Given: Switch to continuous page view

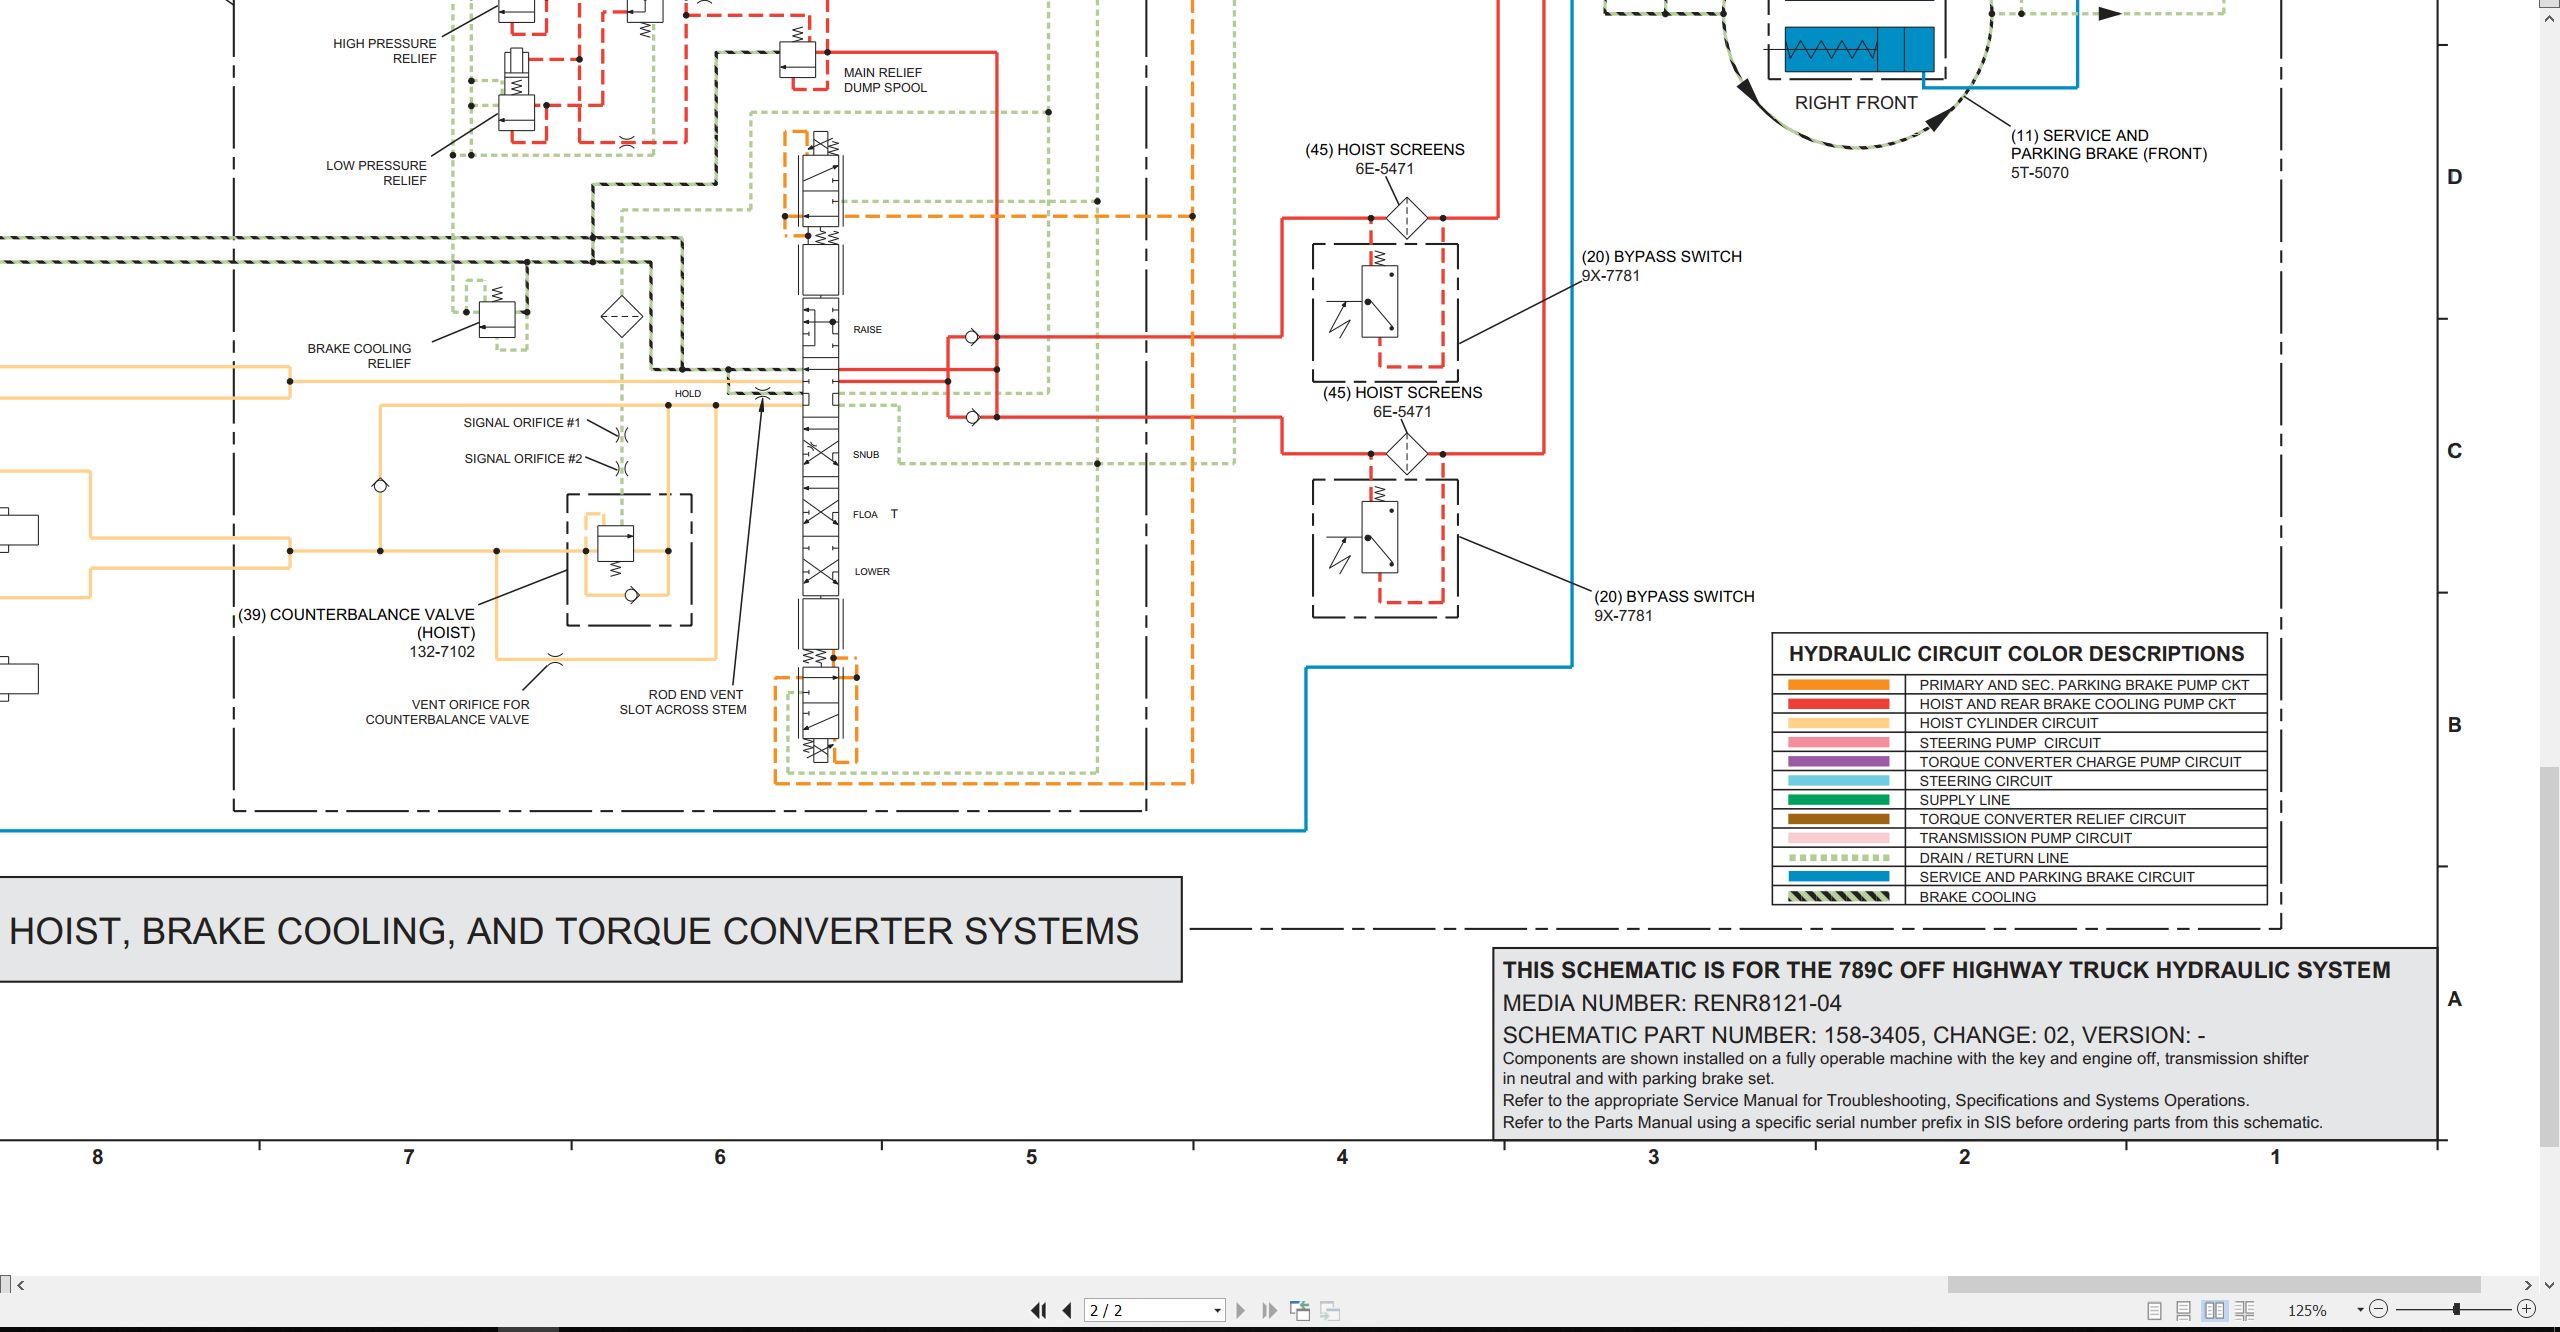Looking at the screenshot, I should tap(2183, 1310).
